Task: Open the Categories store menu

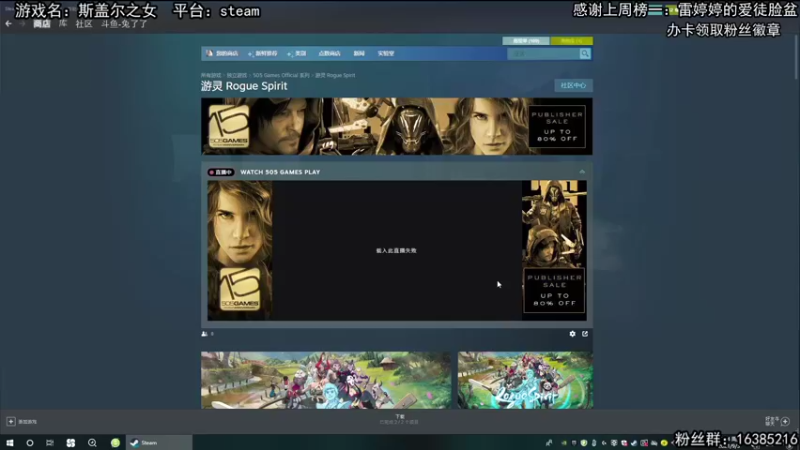Action: (x=297, y=53)
